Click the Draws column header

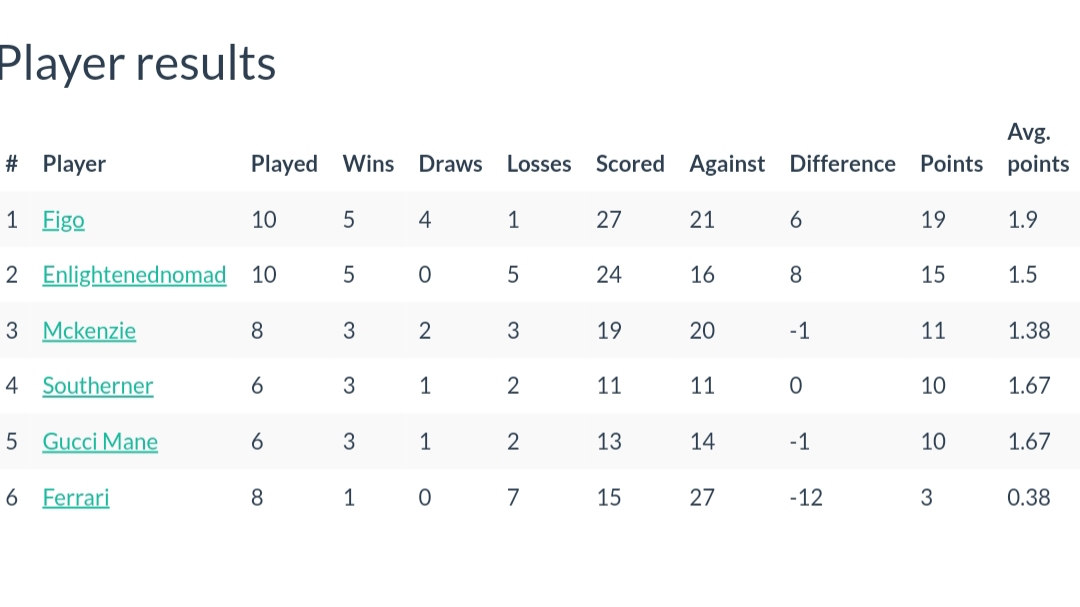pyautogui.click(x=450, y=164)
